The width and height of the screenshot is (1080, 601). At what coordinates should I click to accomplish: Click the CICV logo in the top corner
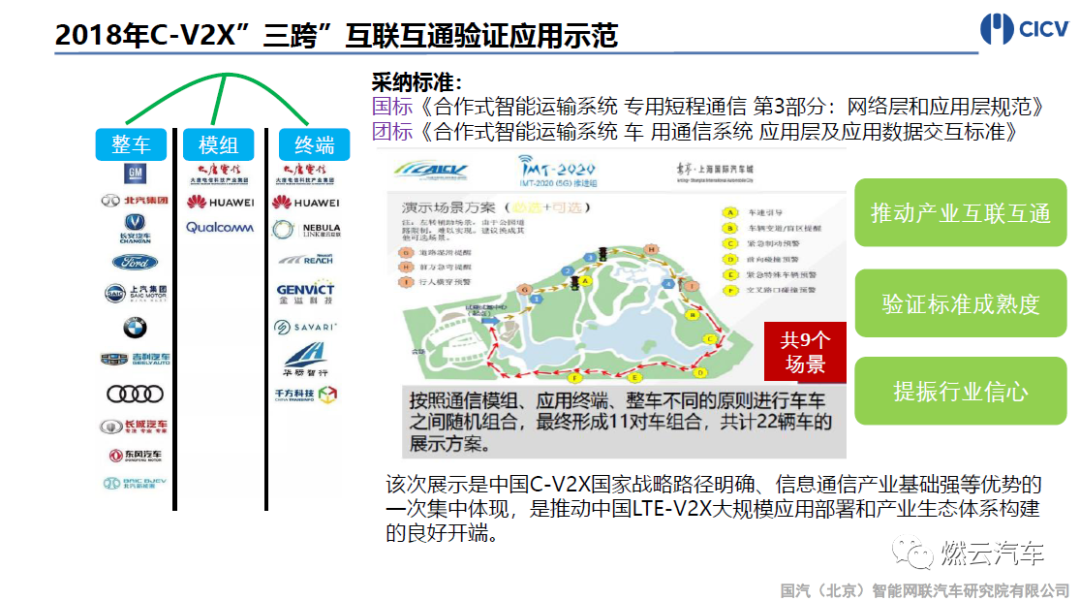[x=1024, y=29]
